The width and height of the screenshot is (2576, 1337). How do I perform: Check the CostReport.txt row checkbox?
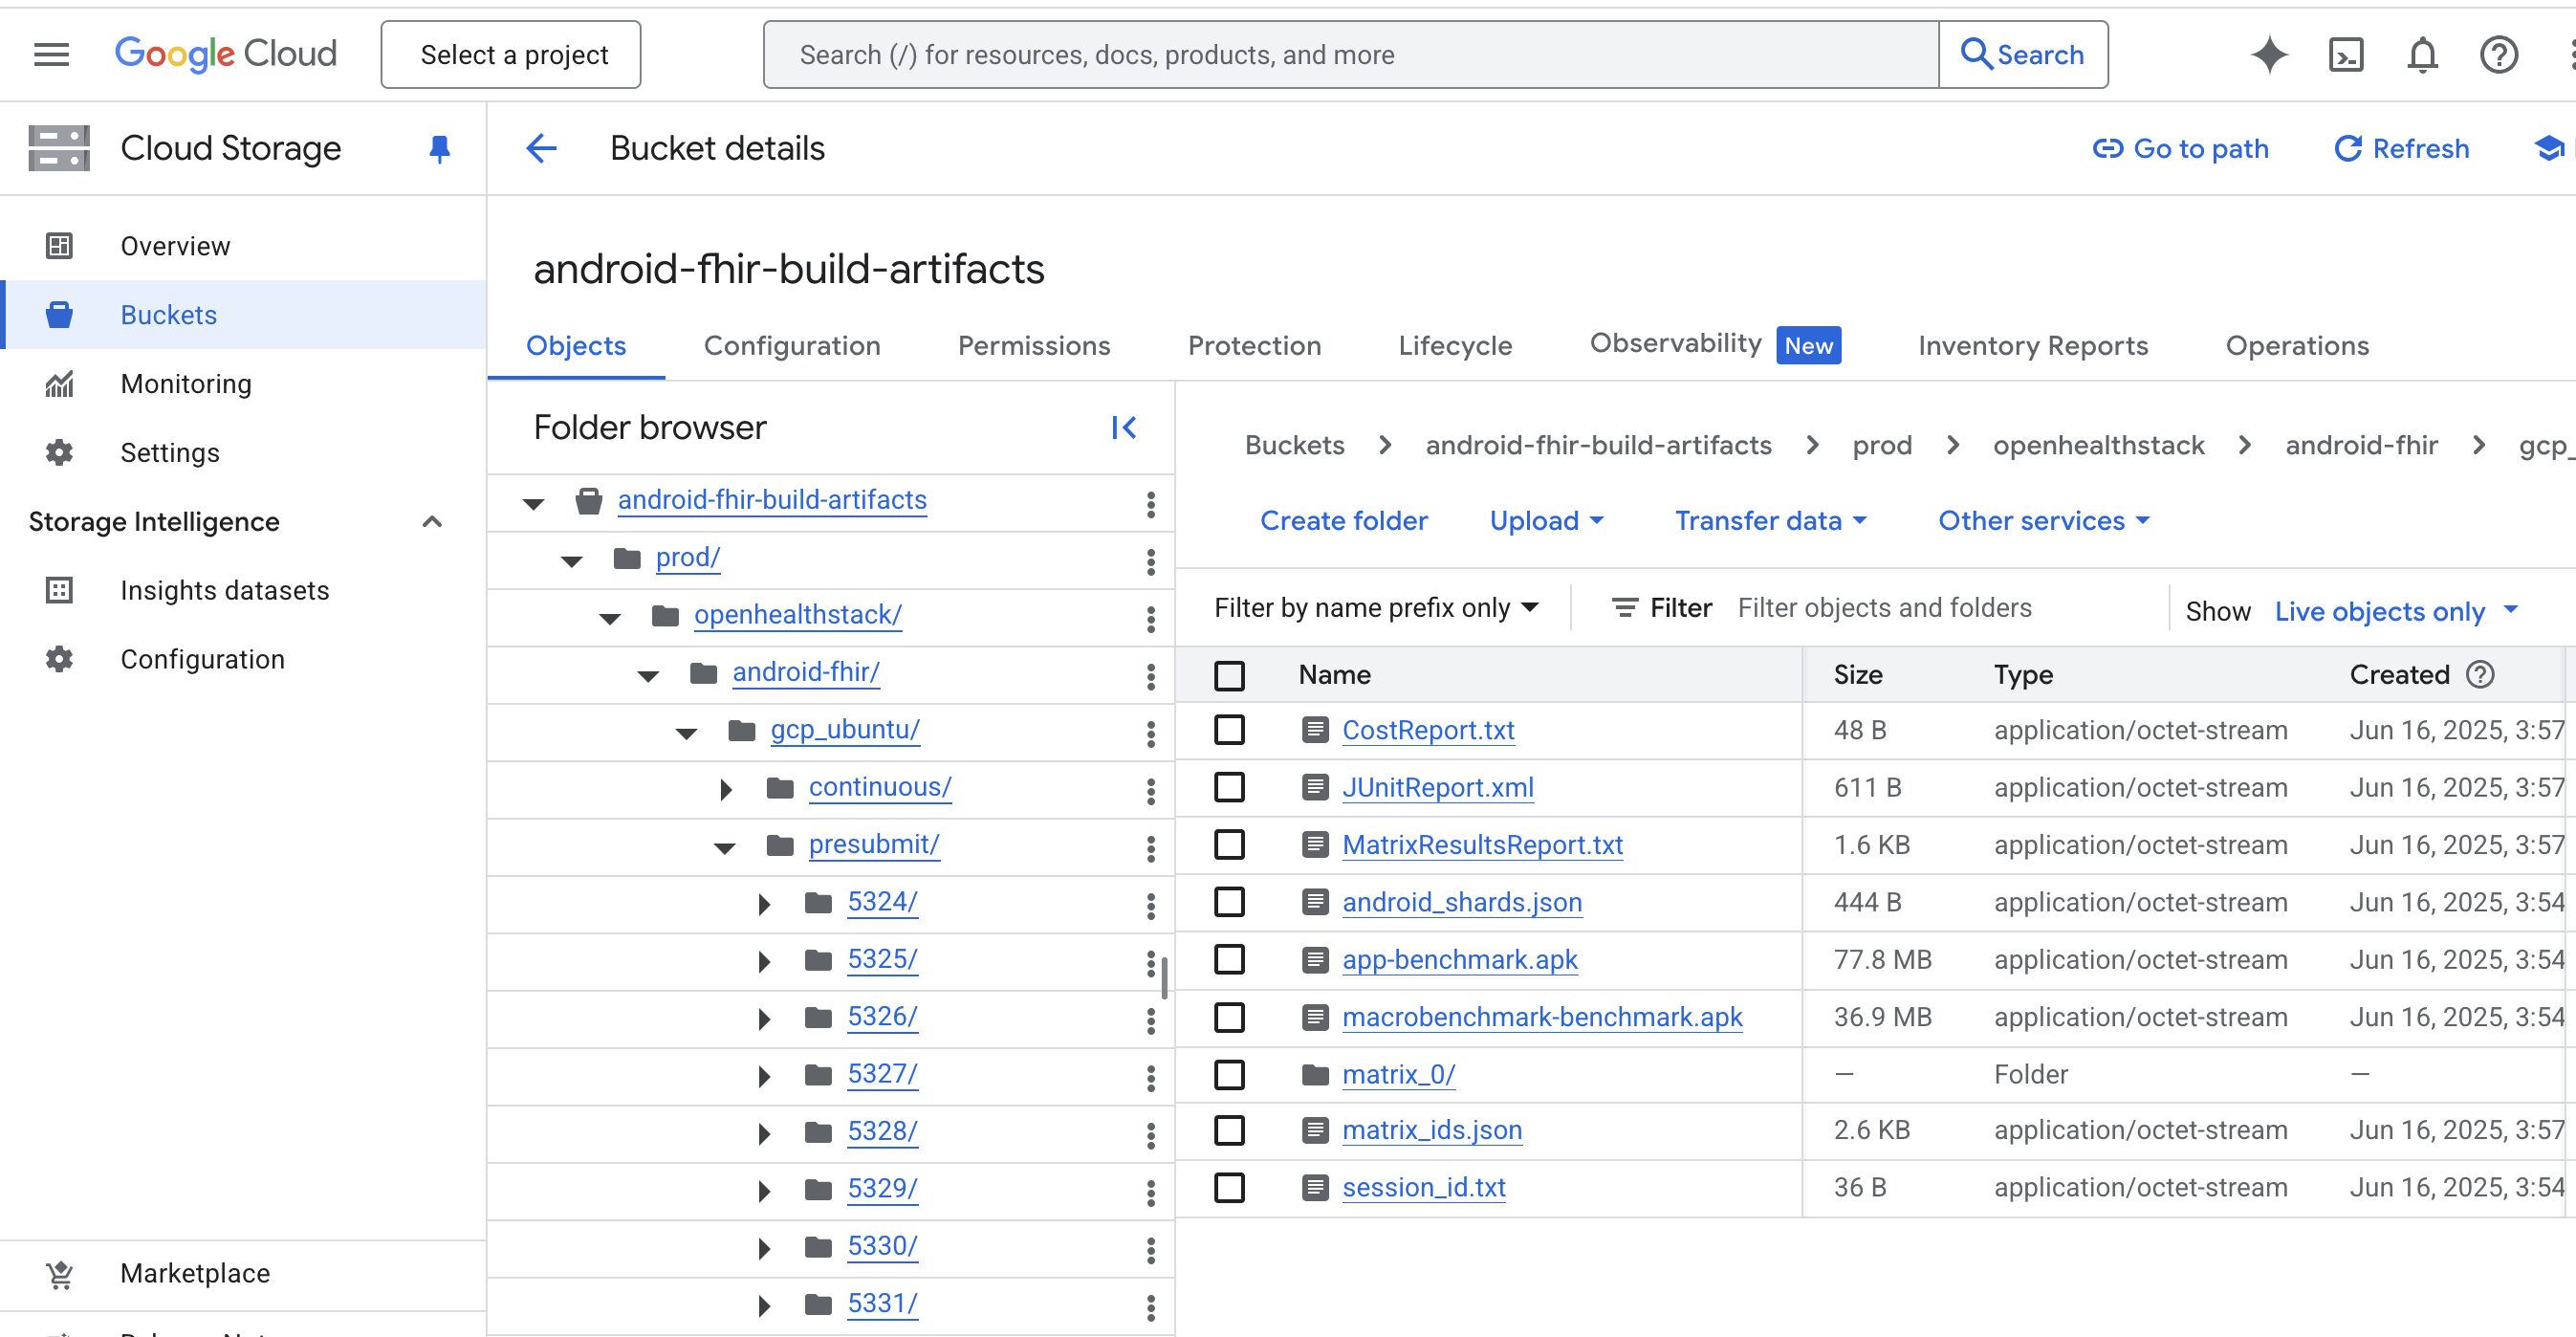pos(1229,730)
